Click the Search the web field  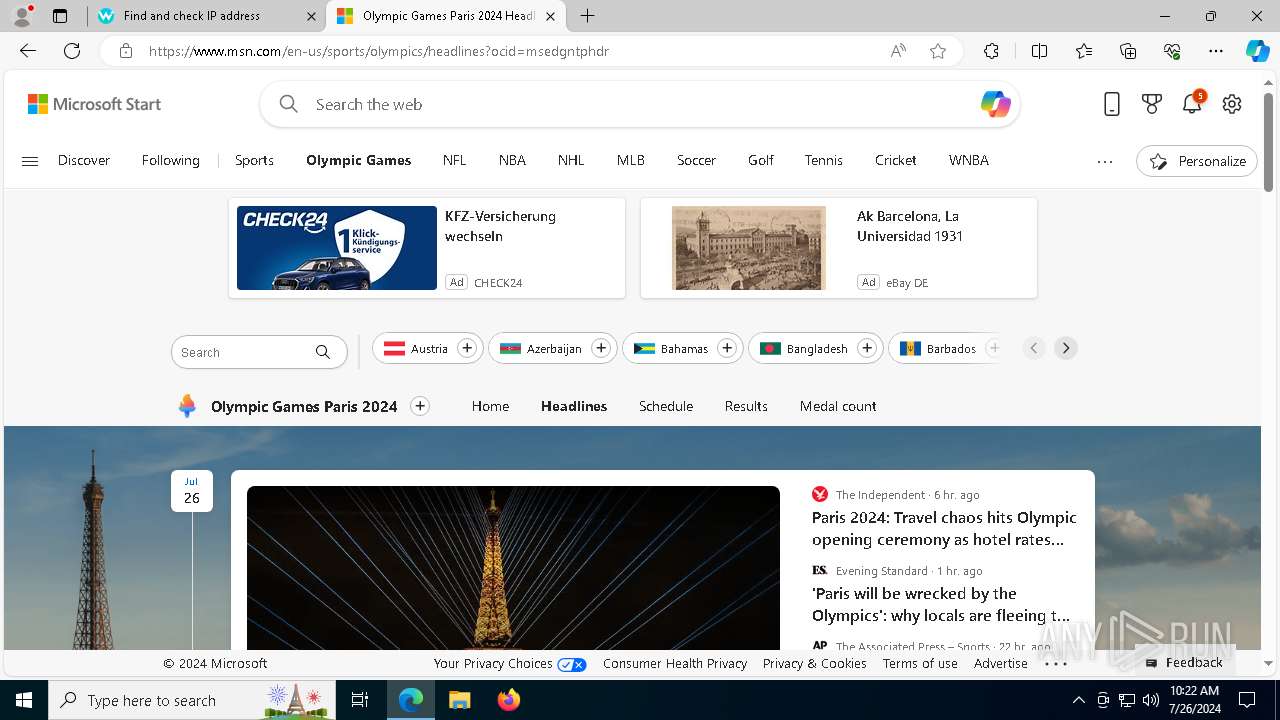pyautogui.click(x=640, y=104)
